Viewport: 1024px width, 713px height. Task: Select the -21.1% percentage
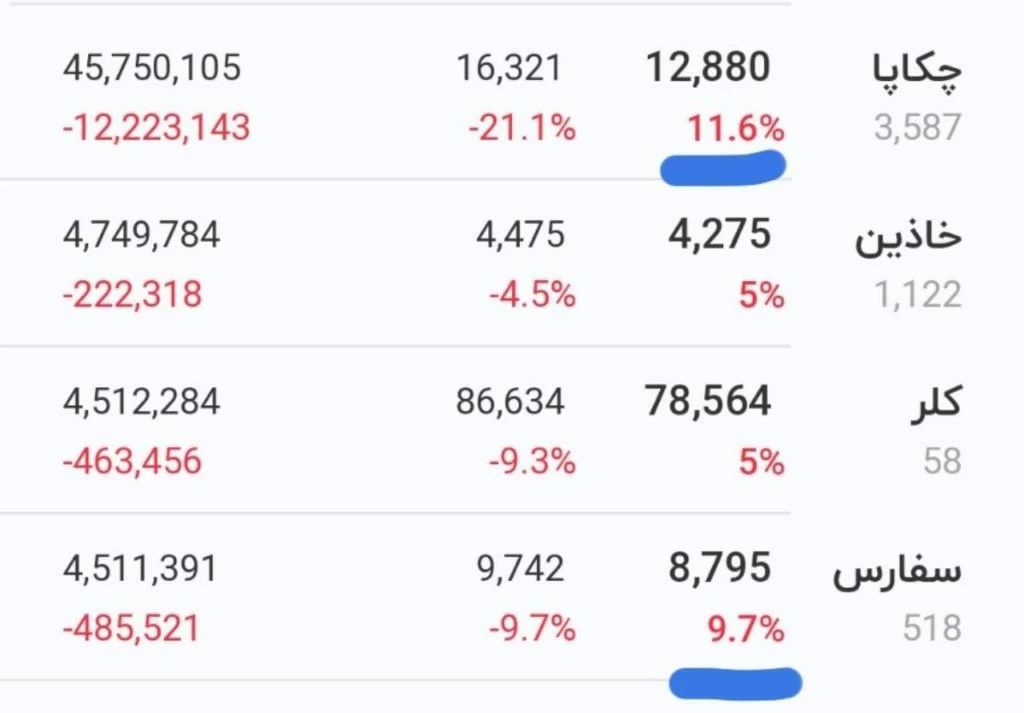click(522, 127)
